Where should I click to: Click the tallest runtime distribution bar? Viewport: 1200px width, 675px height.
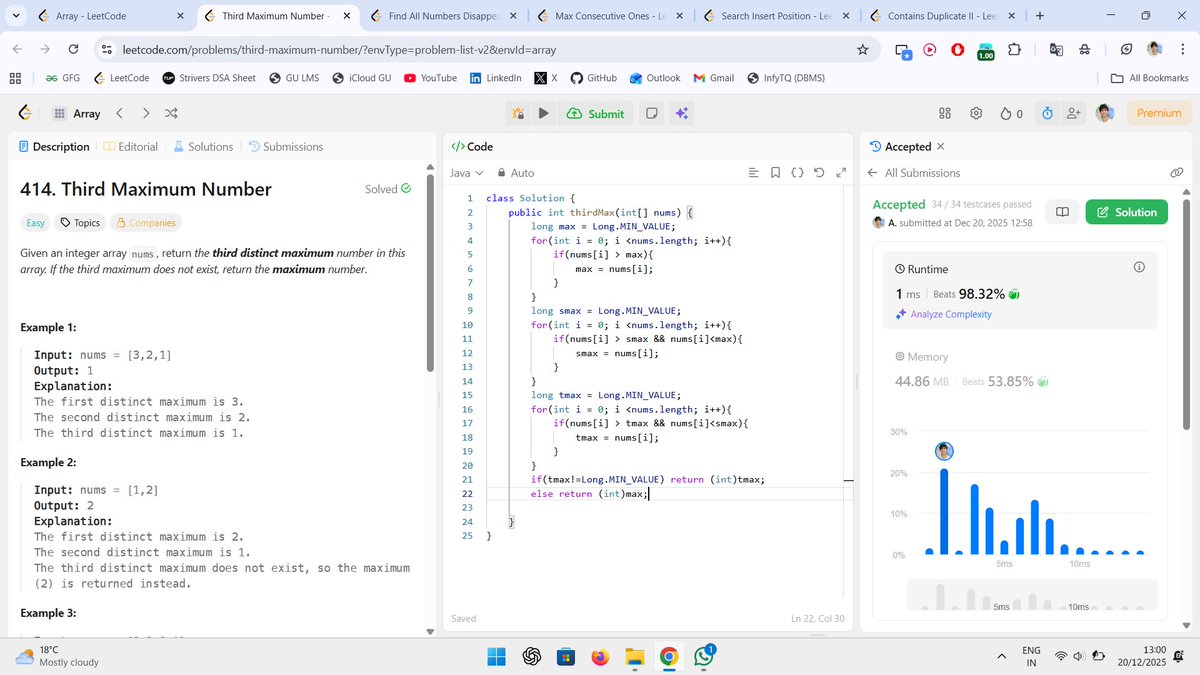944,511
